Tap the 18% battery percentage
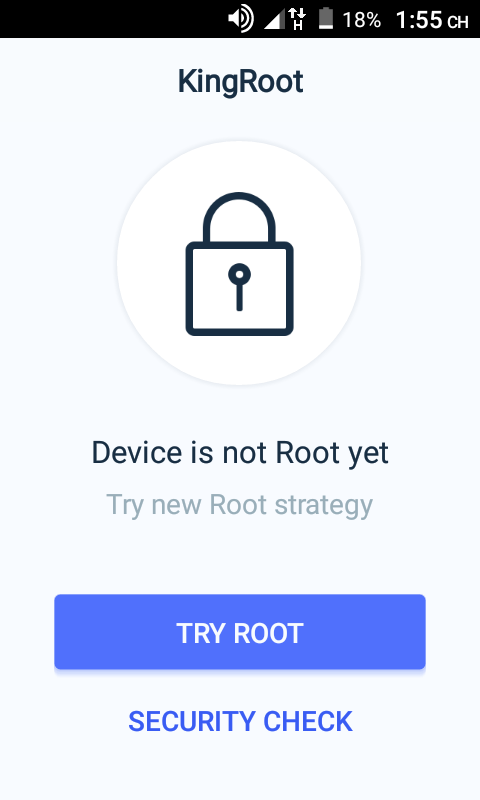The image size is (480, 800). 361,20
